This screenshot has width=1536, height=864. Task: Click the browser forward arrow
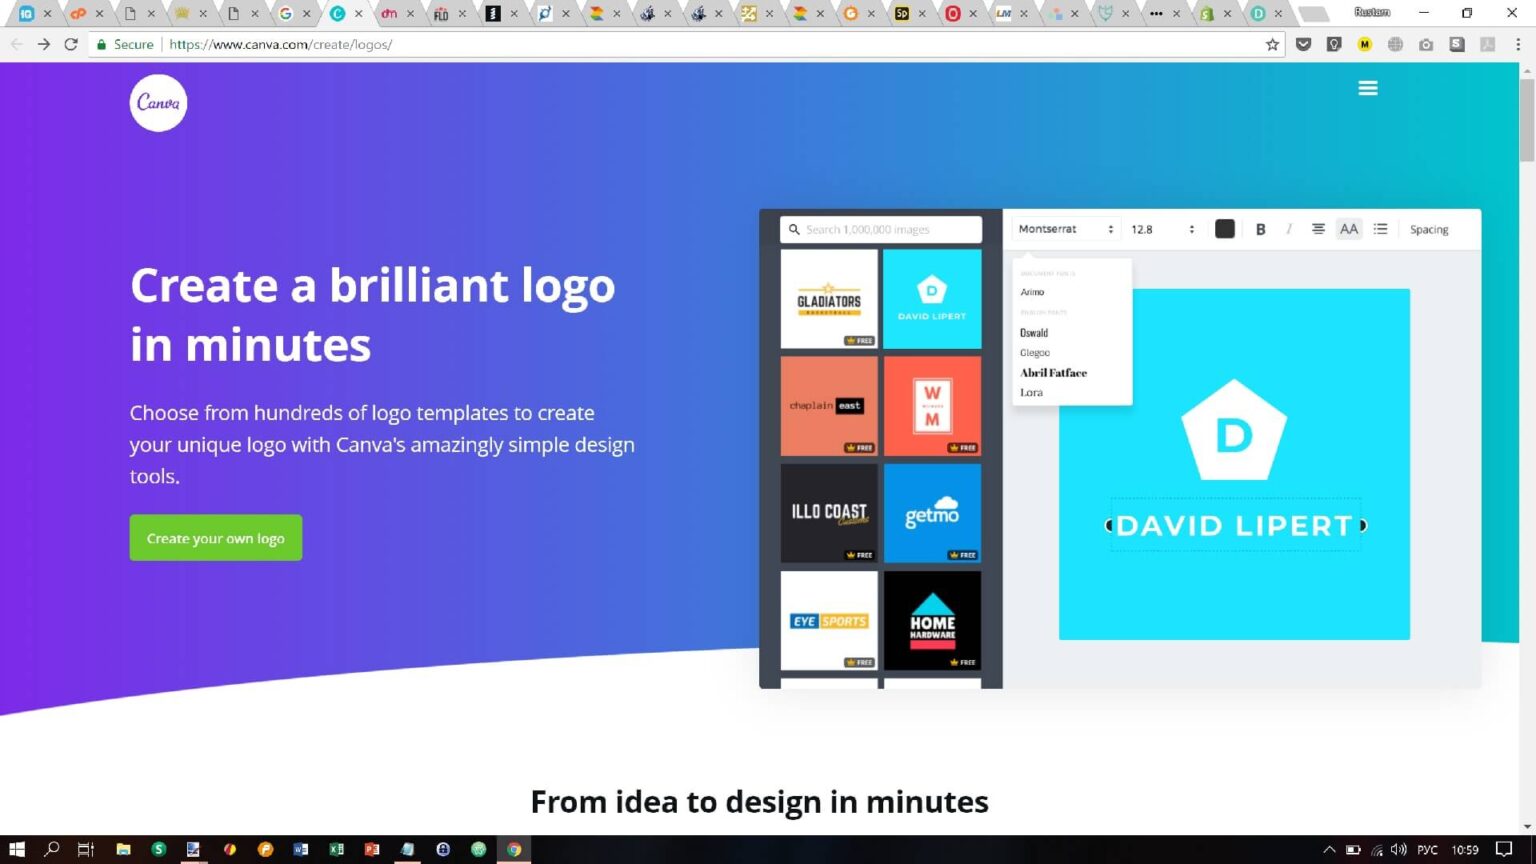point(43,44)
